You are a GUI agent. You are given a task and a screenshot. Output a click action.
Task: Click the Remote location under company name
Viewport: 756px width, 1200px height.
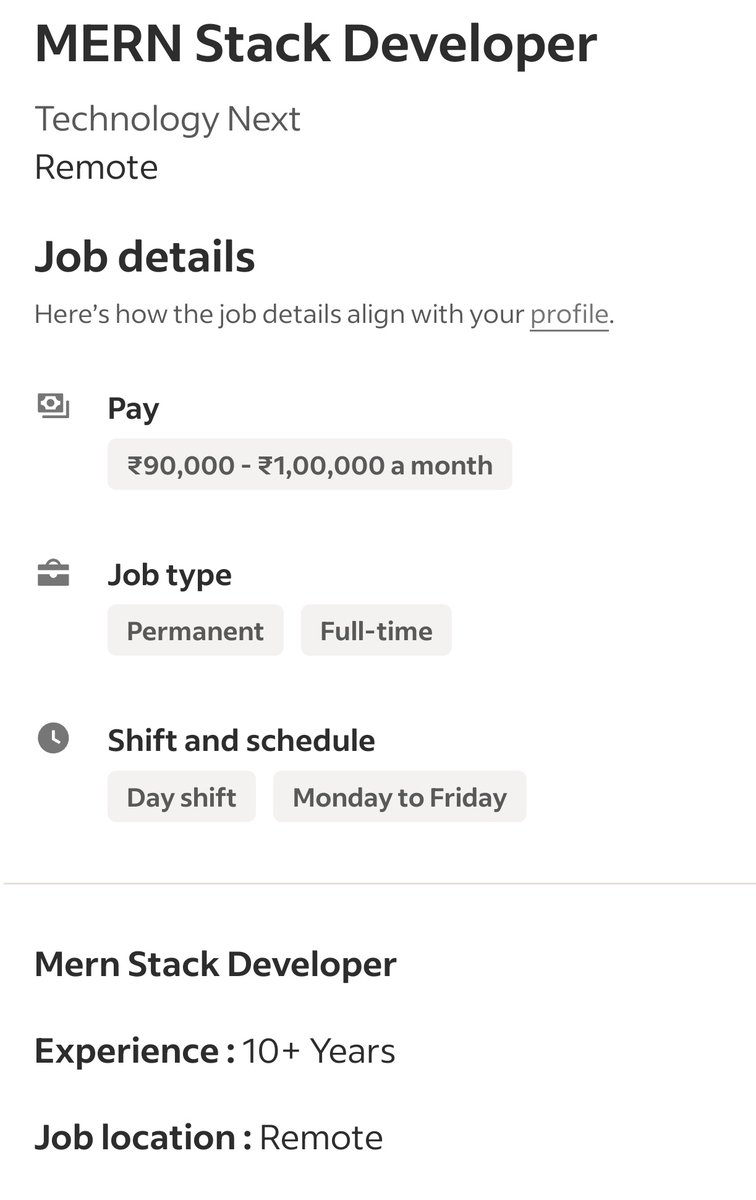(96, 167)
